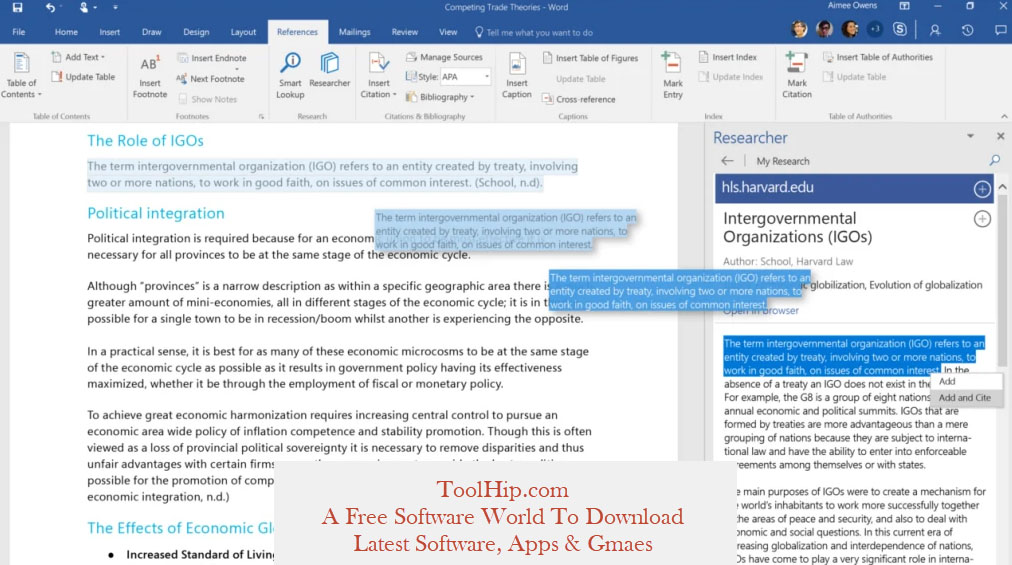Click Update Table in Table of Contents group

[x=83, y=77]
